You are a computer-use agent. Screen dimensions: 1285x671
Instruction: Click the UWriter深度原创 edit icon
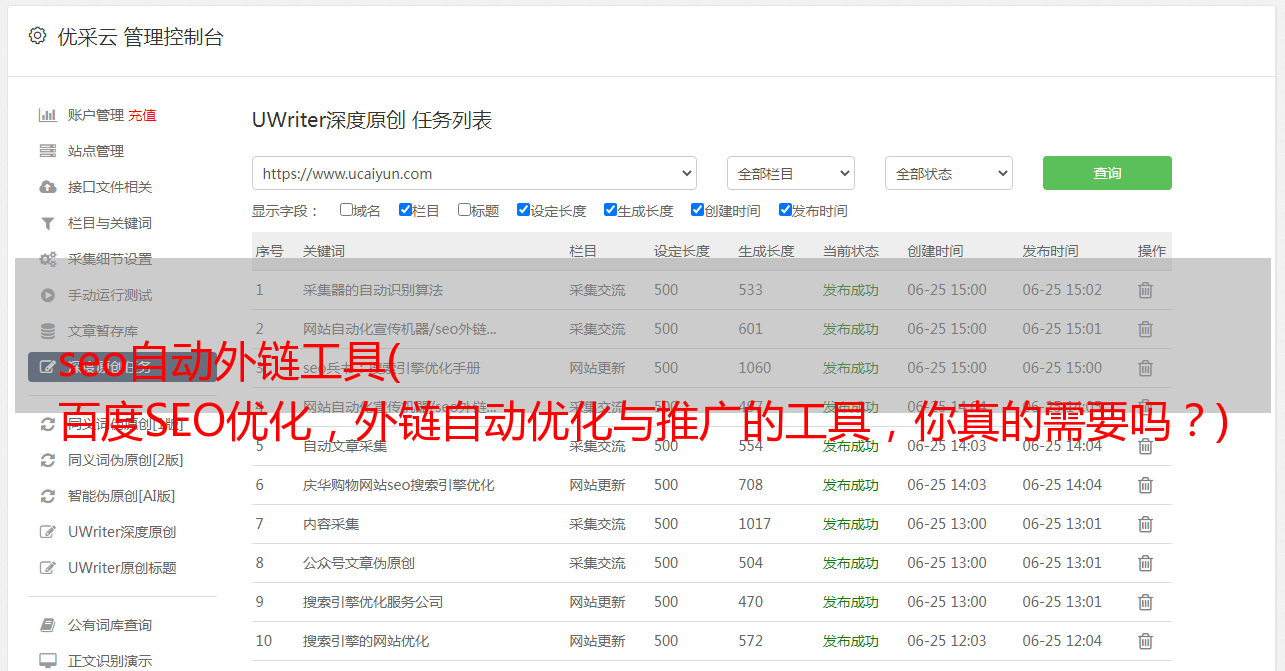point(47,532)
